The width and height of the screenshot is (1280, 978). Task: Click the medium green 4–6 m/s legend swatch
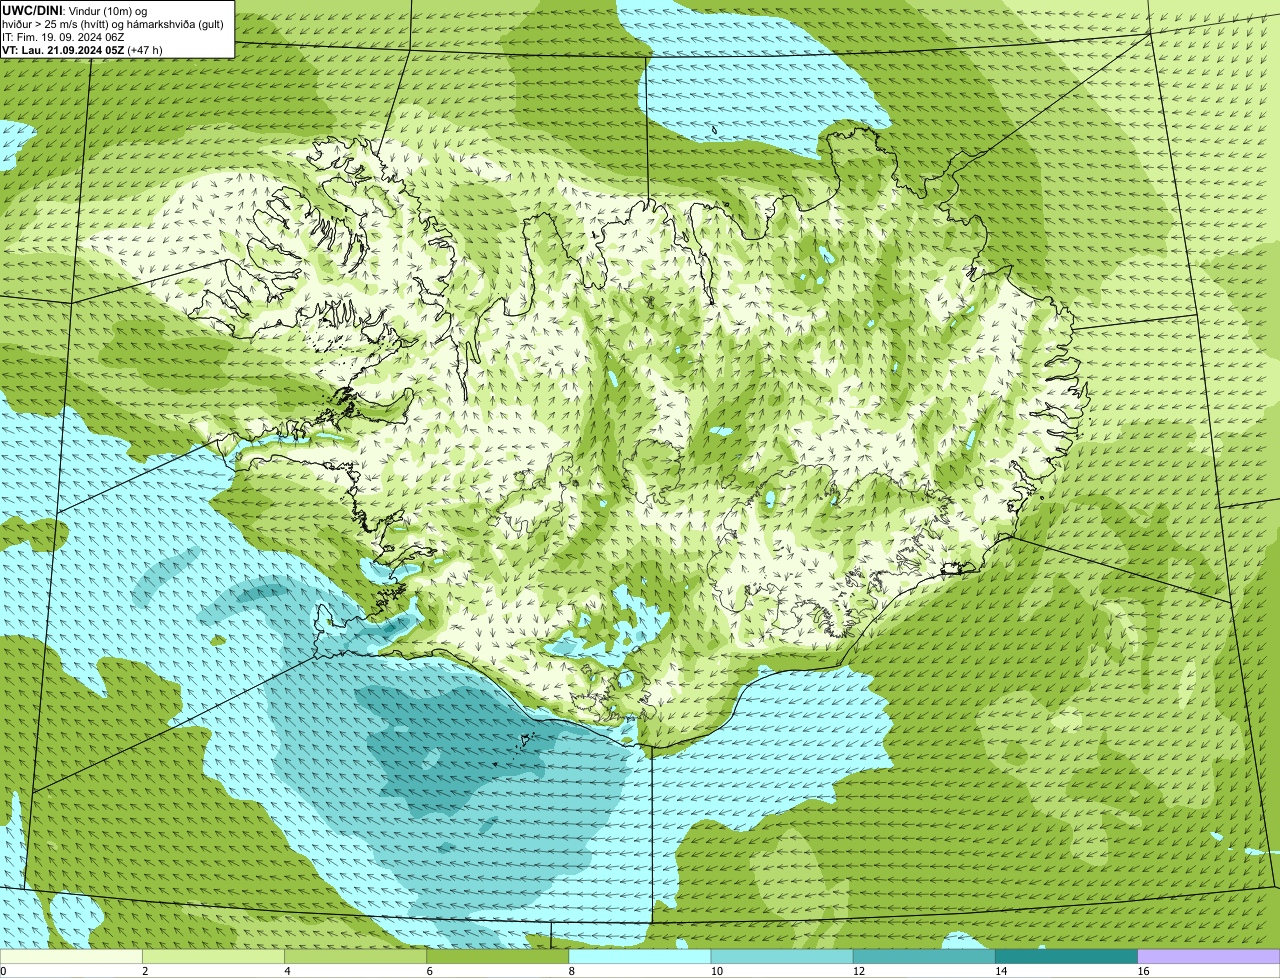[356, 957]
